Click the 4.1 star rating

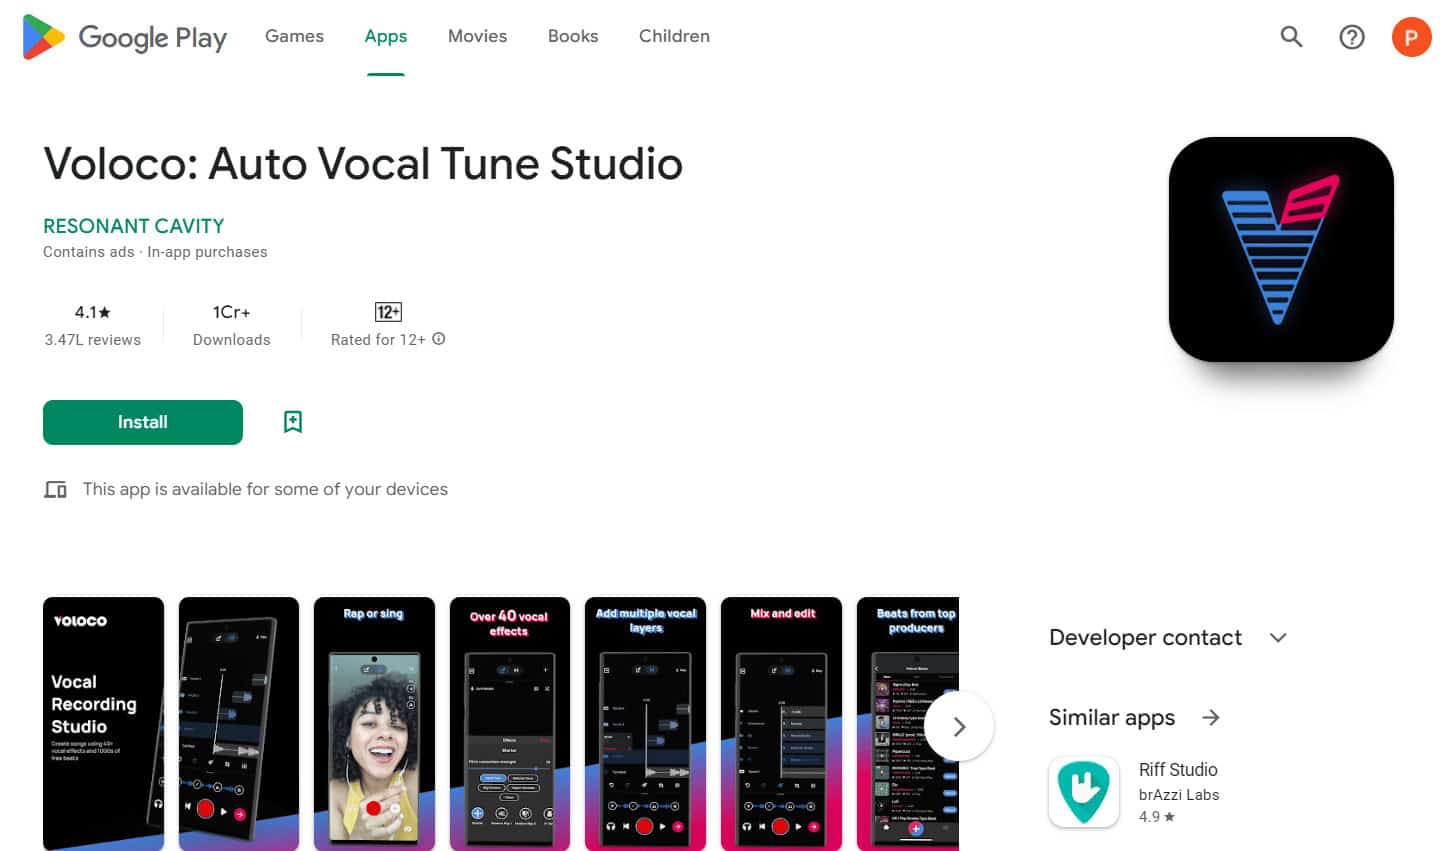pos(92,312)
